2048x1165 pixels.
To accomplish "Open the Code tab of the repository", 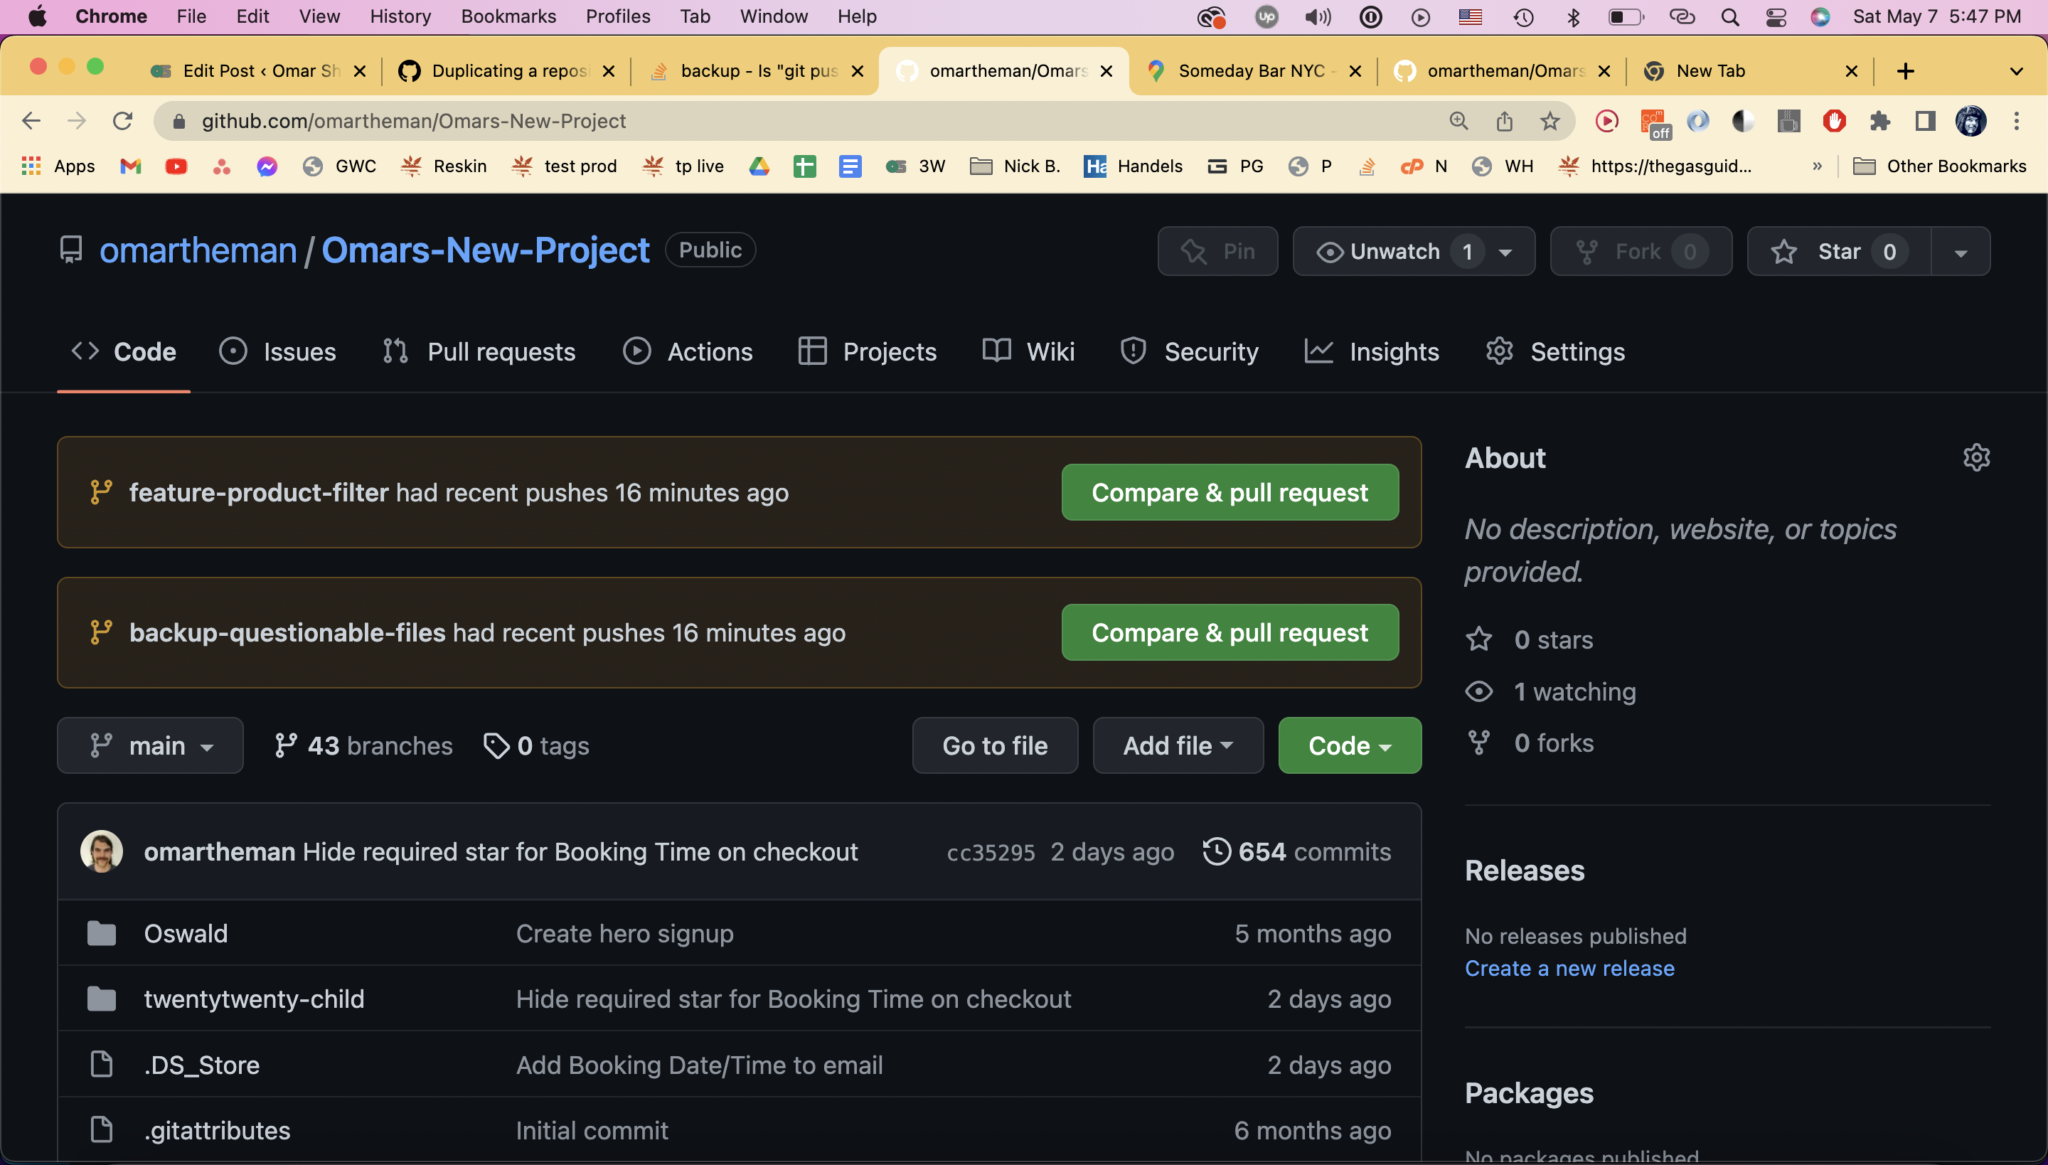I will (123, 351).
